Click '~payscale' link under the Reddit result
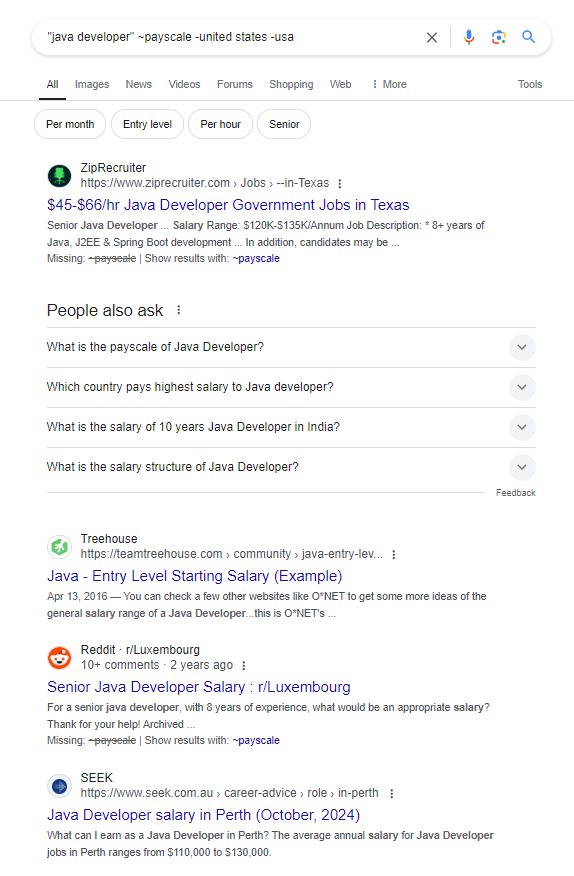 tap(256, 740)
